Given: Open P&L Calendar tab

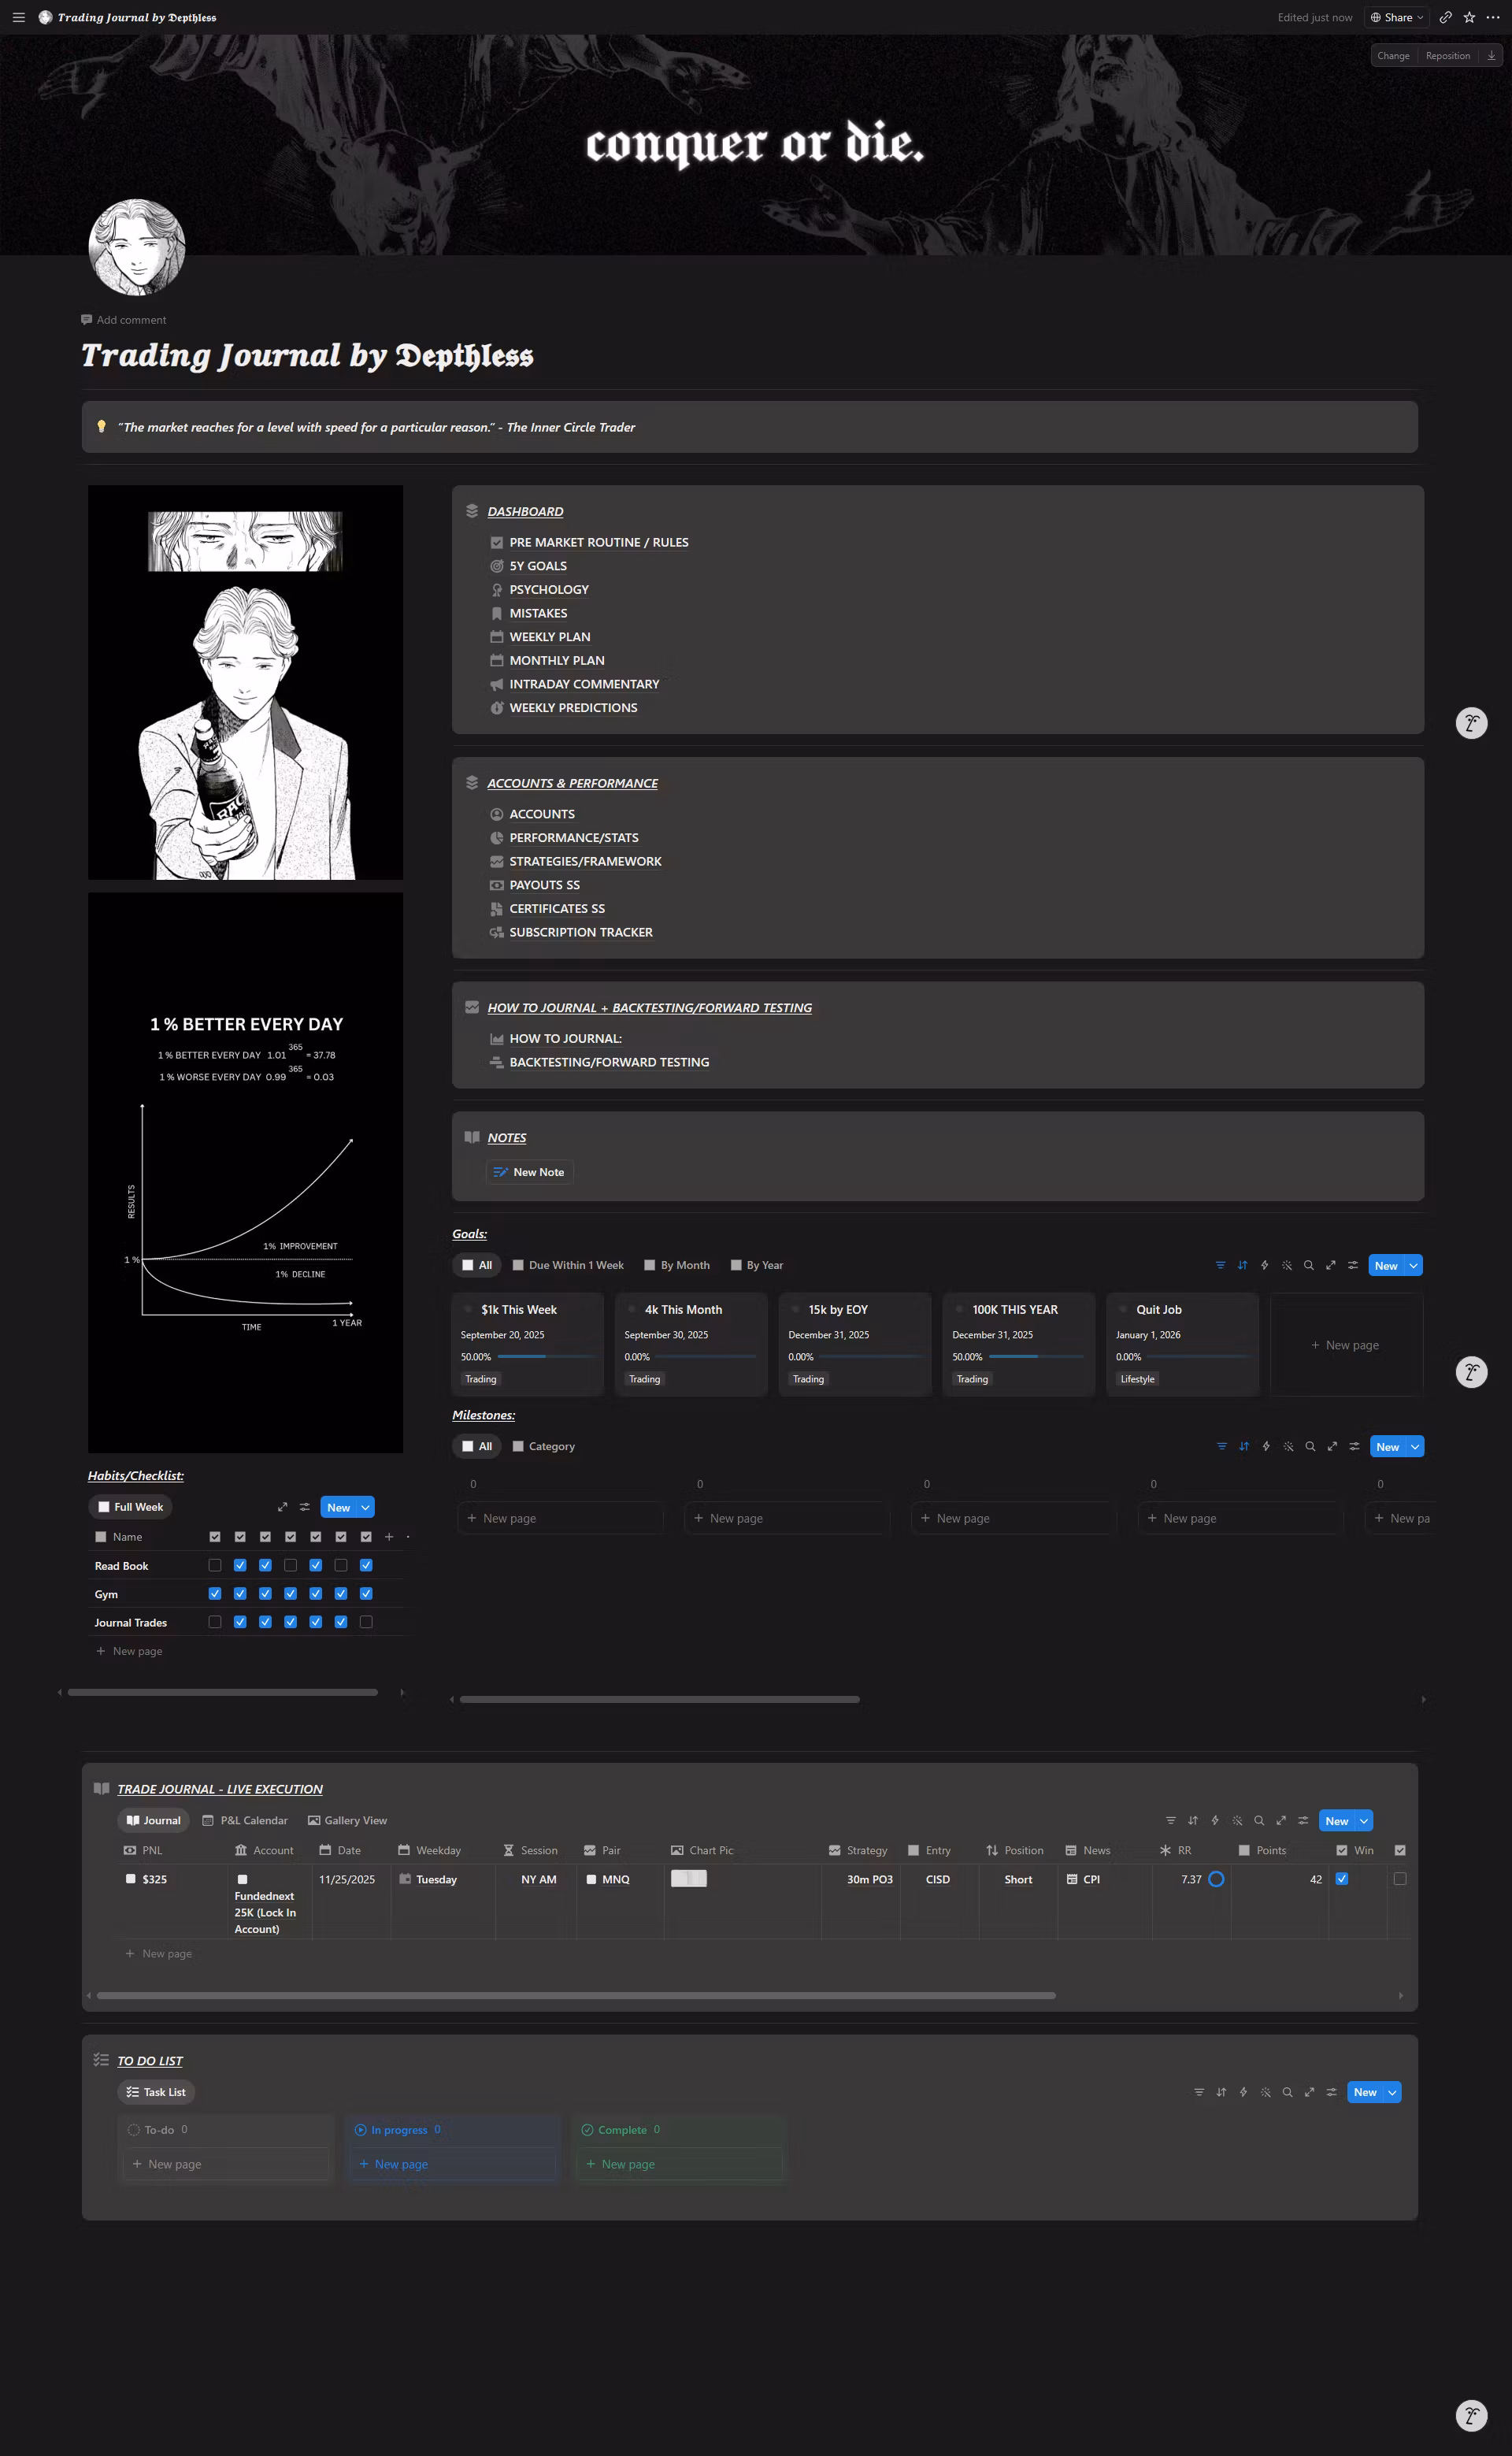Looking at the screenshot, I should tap(245, 1820).
